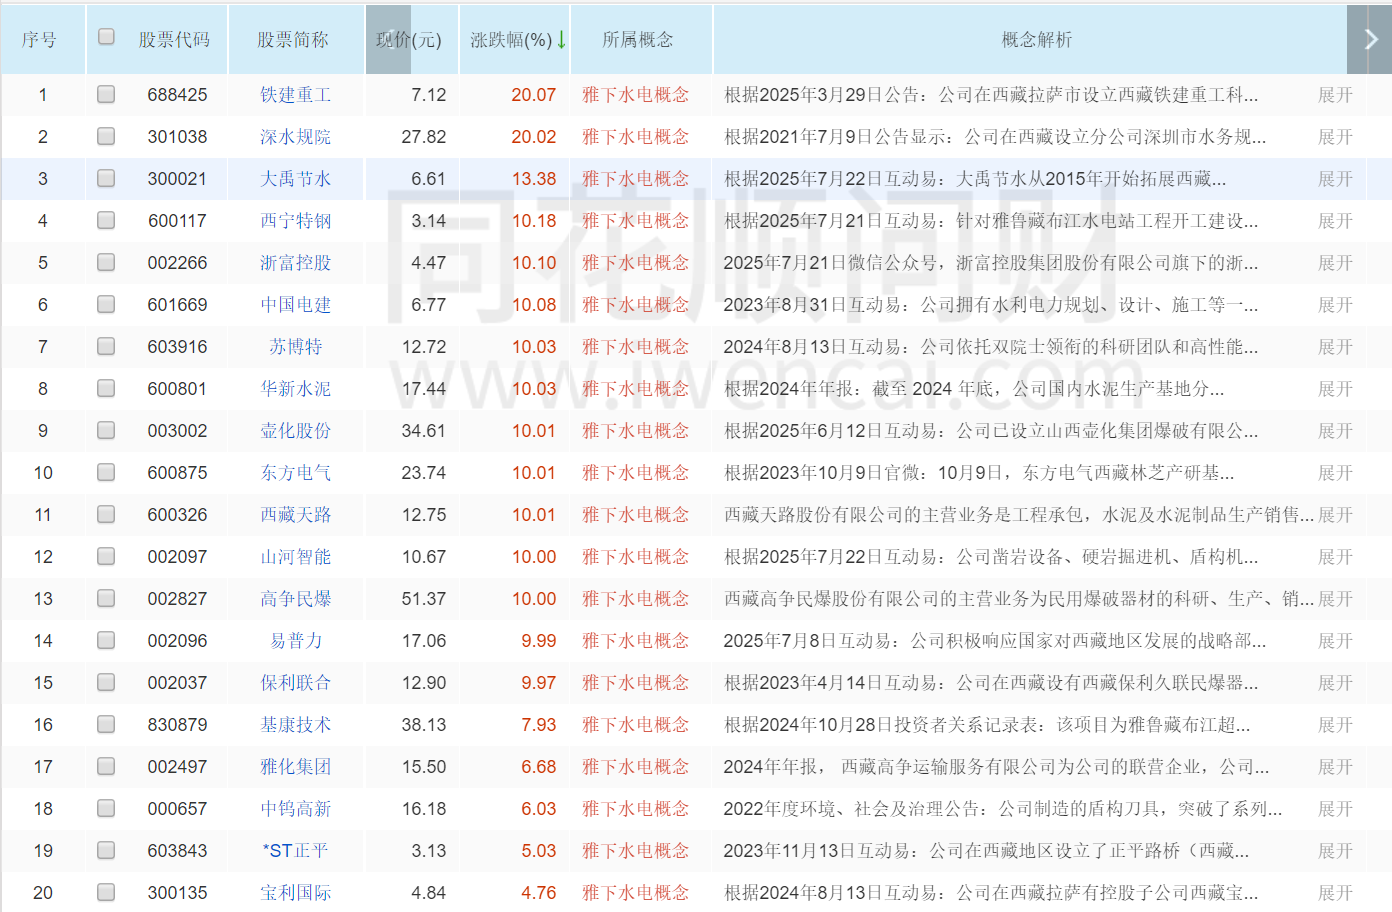Viewport: 1392px width, 912px height.
Task: Expand the description for 宝利国际
Action: (1335, 893)
